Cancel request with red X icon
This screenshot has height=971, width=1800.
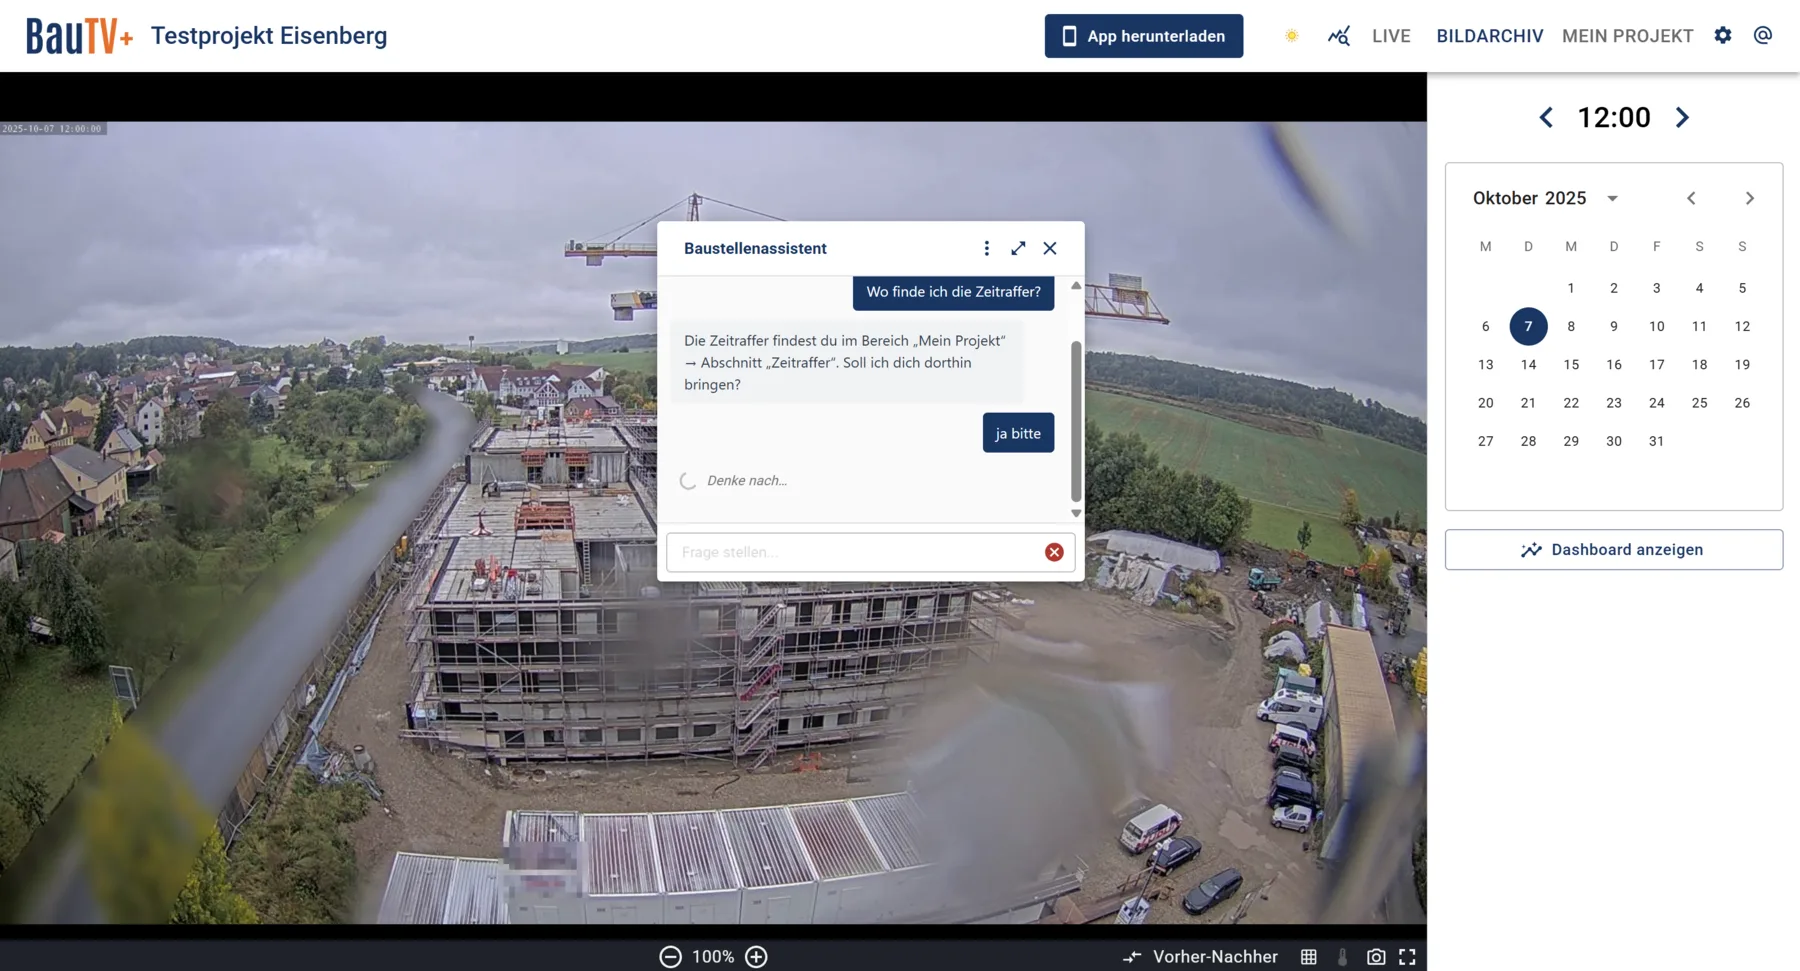click(1054, 552)
